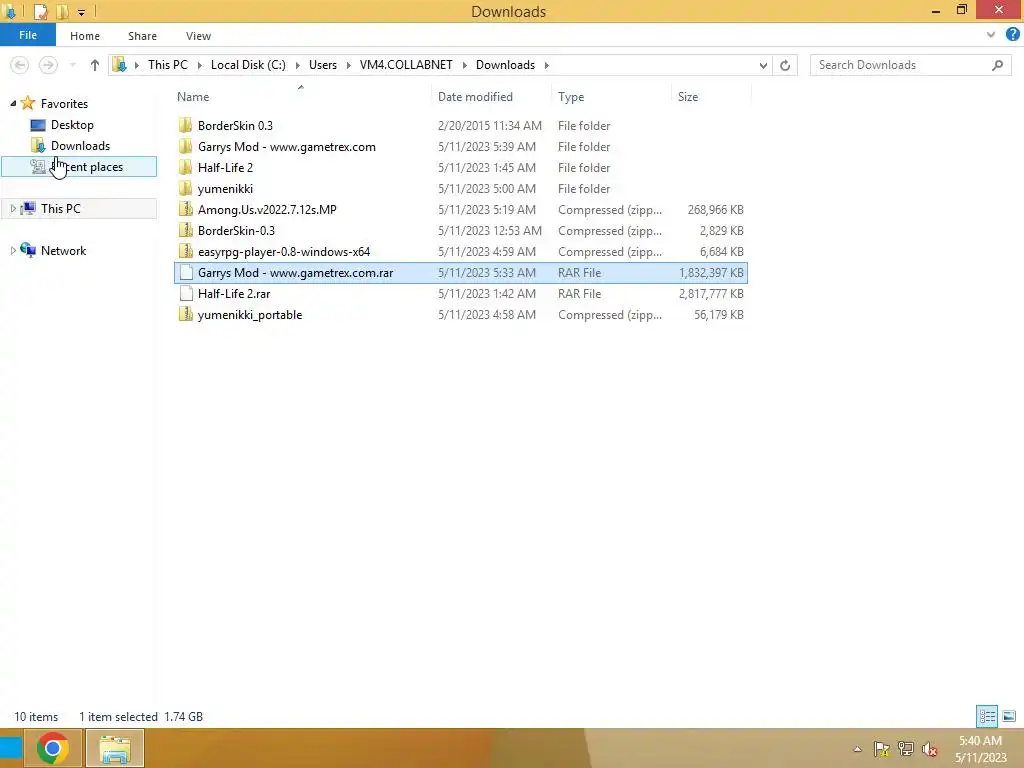This screenshot has width=1024, height=768.
Task: Select the BorderSkin 0.3 folder icon
Action: click(x=185, y=125)
